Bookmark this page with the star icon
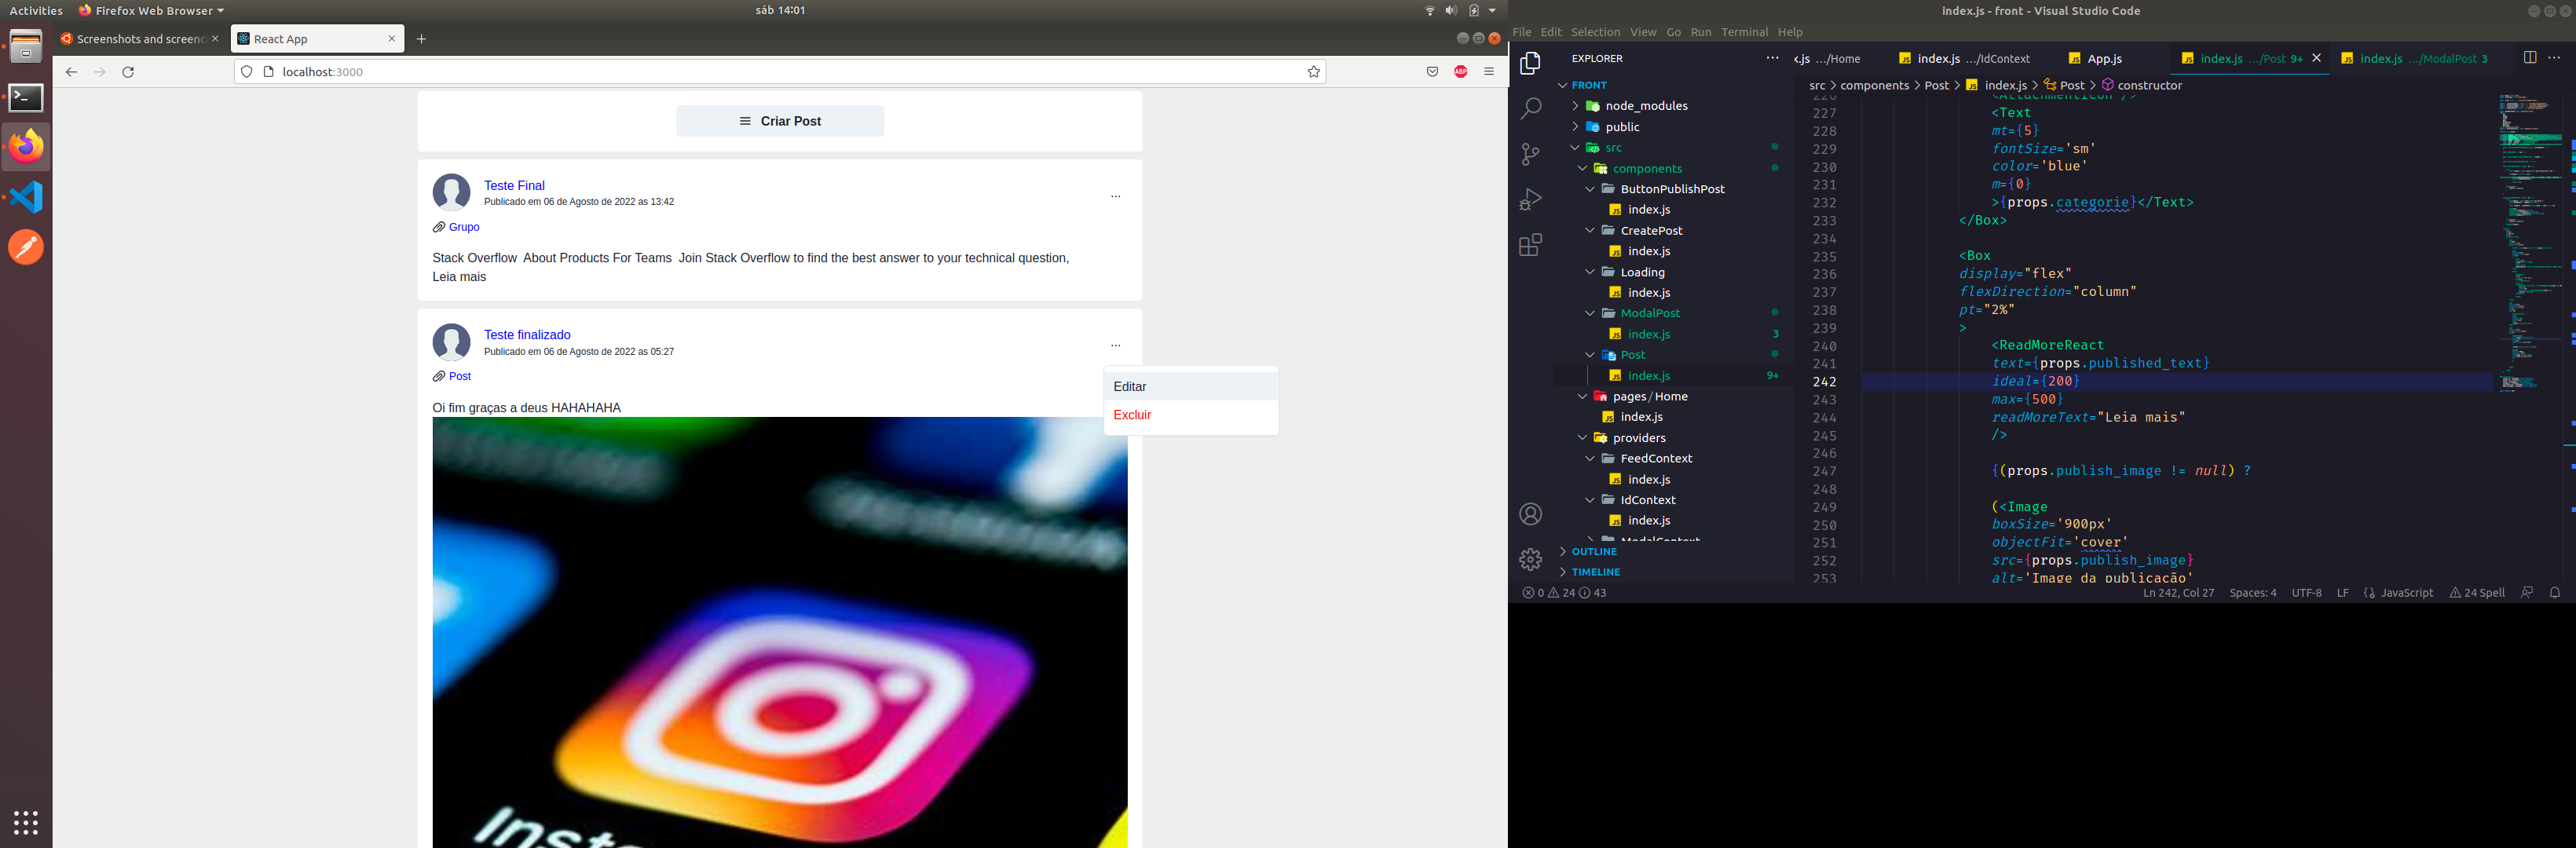The height and width of the screenshot is (848, 2576). tap(1313, 72)
